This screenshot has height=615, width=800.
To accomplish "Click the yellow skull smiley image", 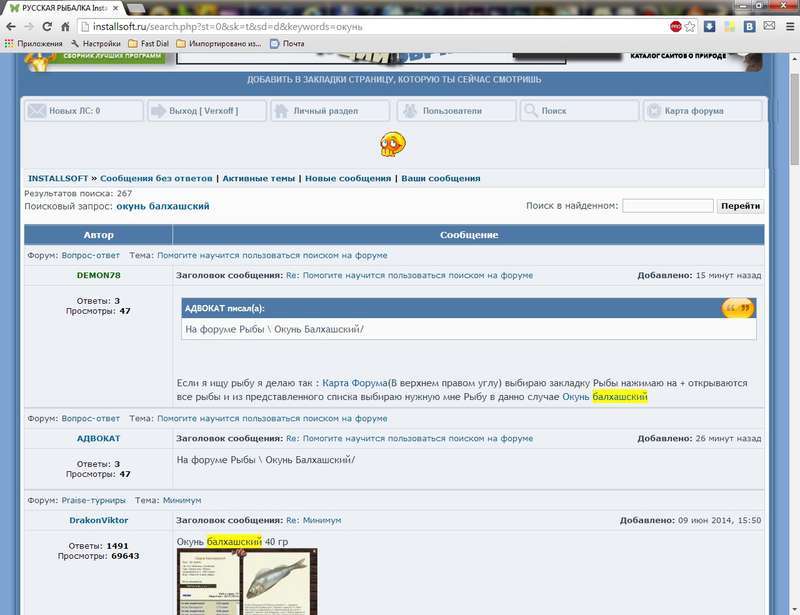I will pos(392,144).
